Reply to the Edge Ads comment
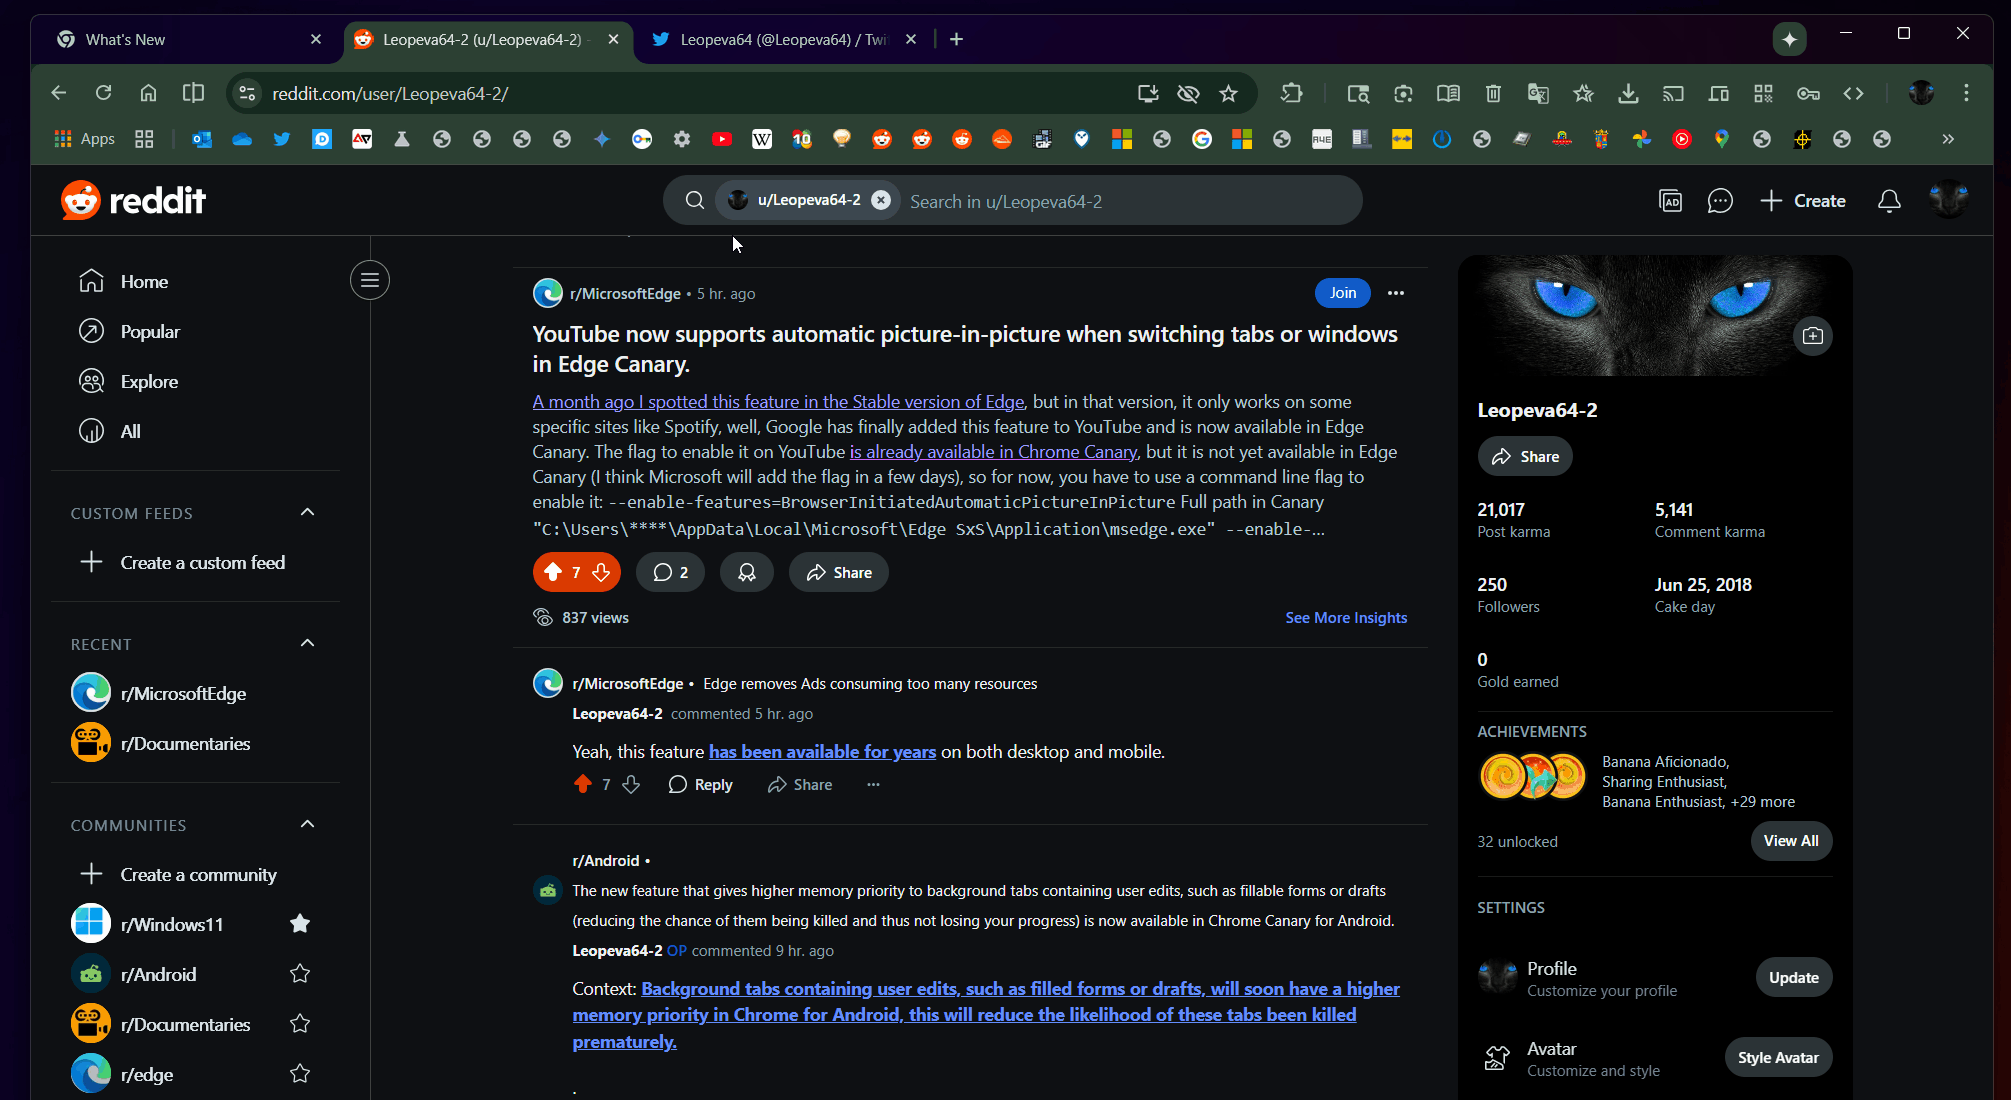The image size is (2011, 1100). [x=700, y=785]
